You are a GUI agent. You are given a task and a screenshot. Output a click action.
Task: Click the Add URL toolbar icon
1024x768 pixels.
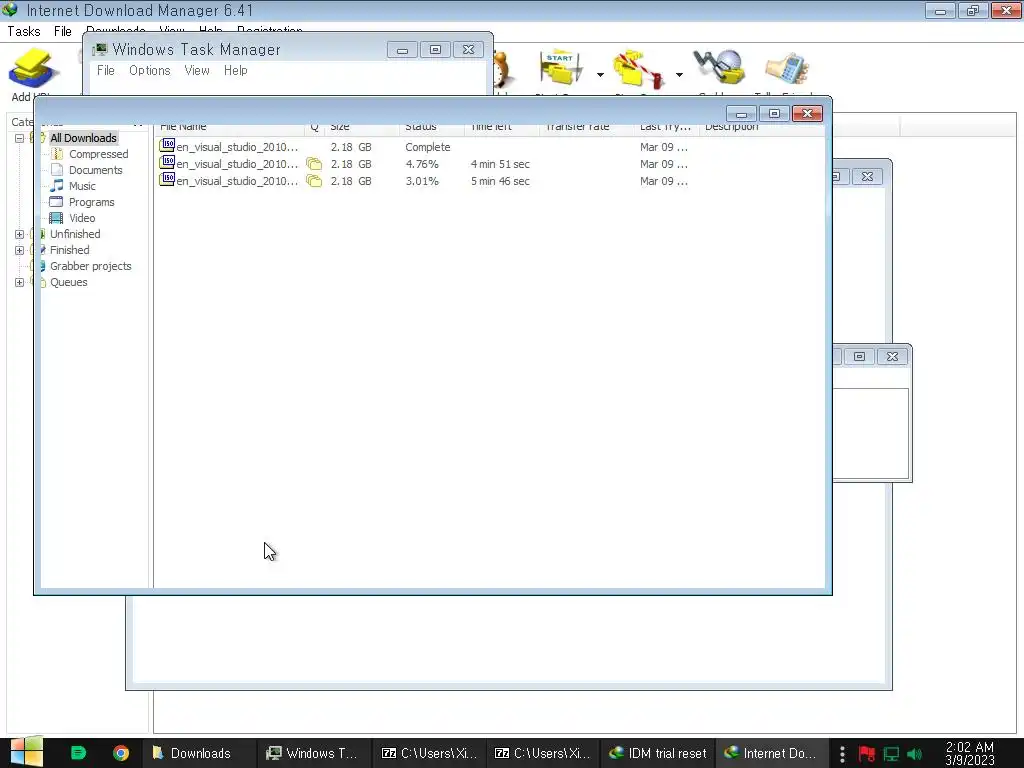tap(33, 69)
